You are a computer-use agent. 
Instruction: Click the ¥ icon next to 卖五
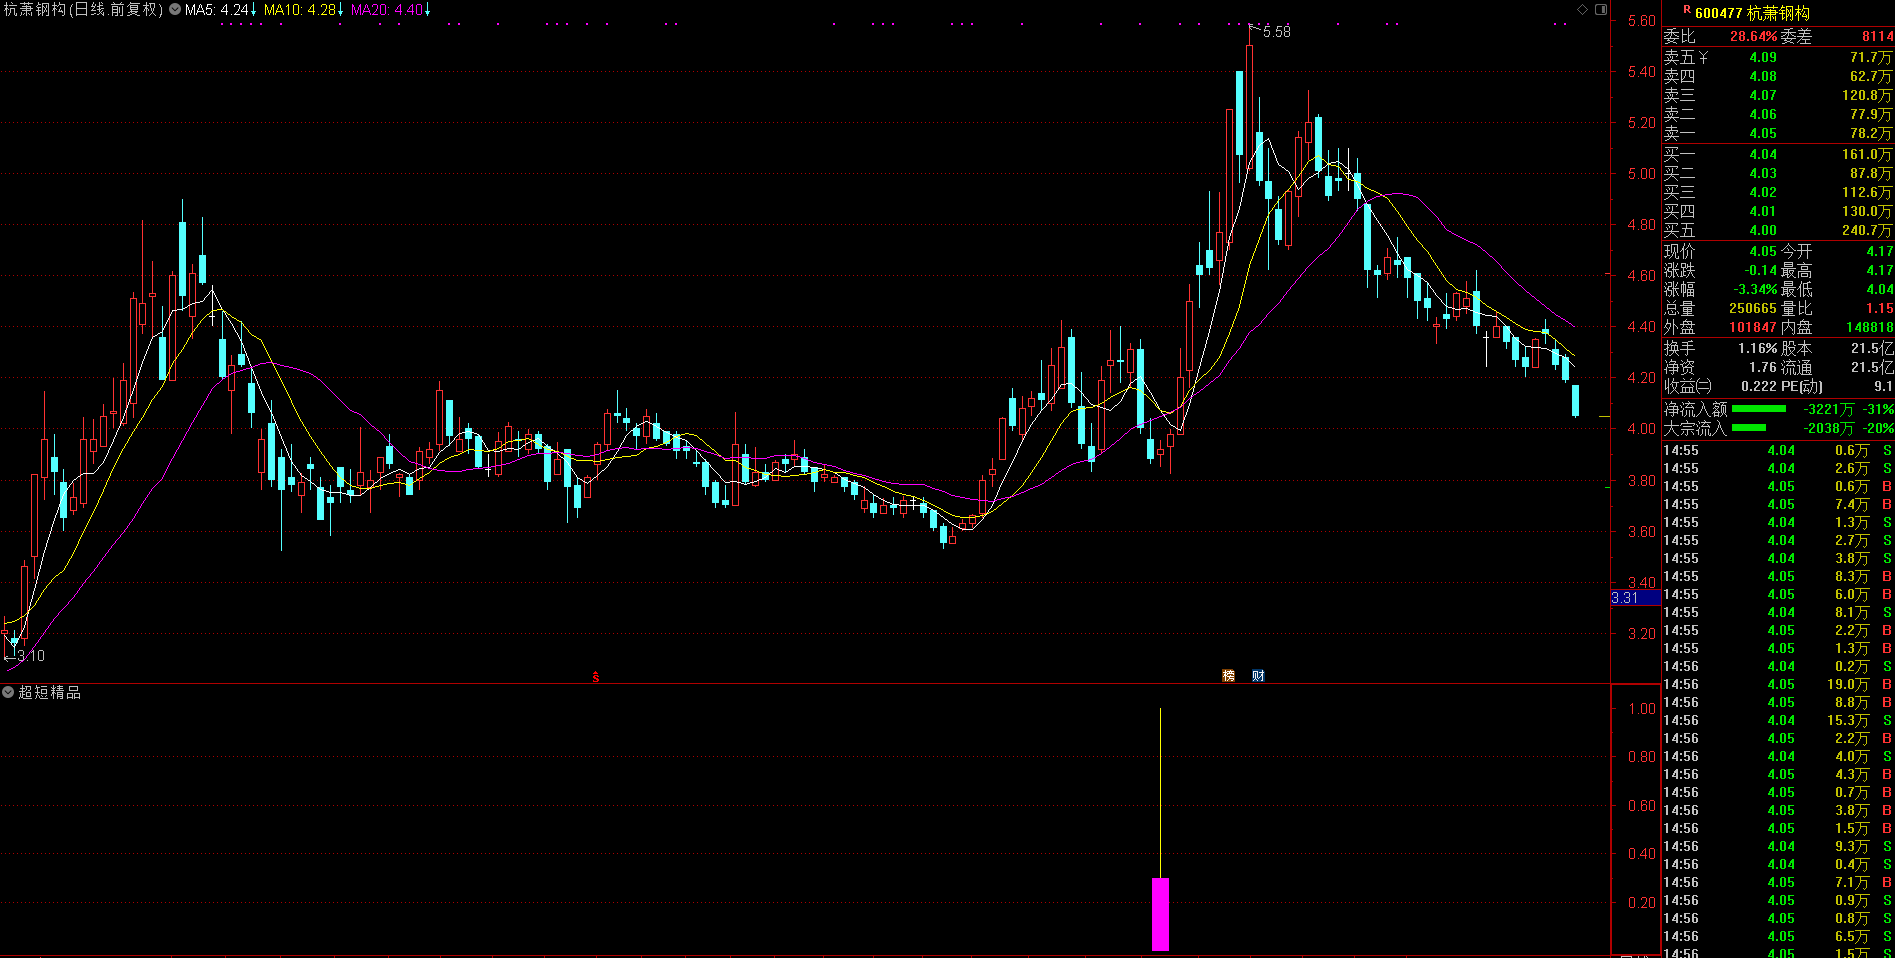[1703, 58]
